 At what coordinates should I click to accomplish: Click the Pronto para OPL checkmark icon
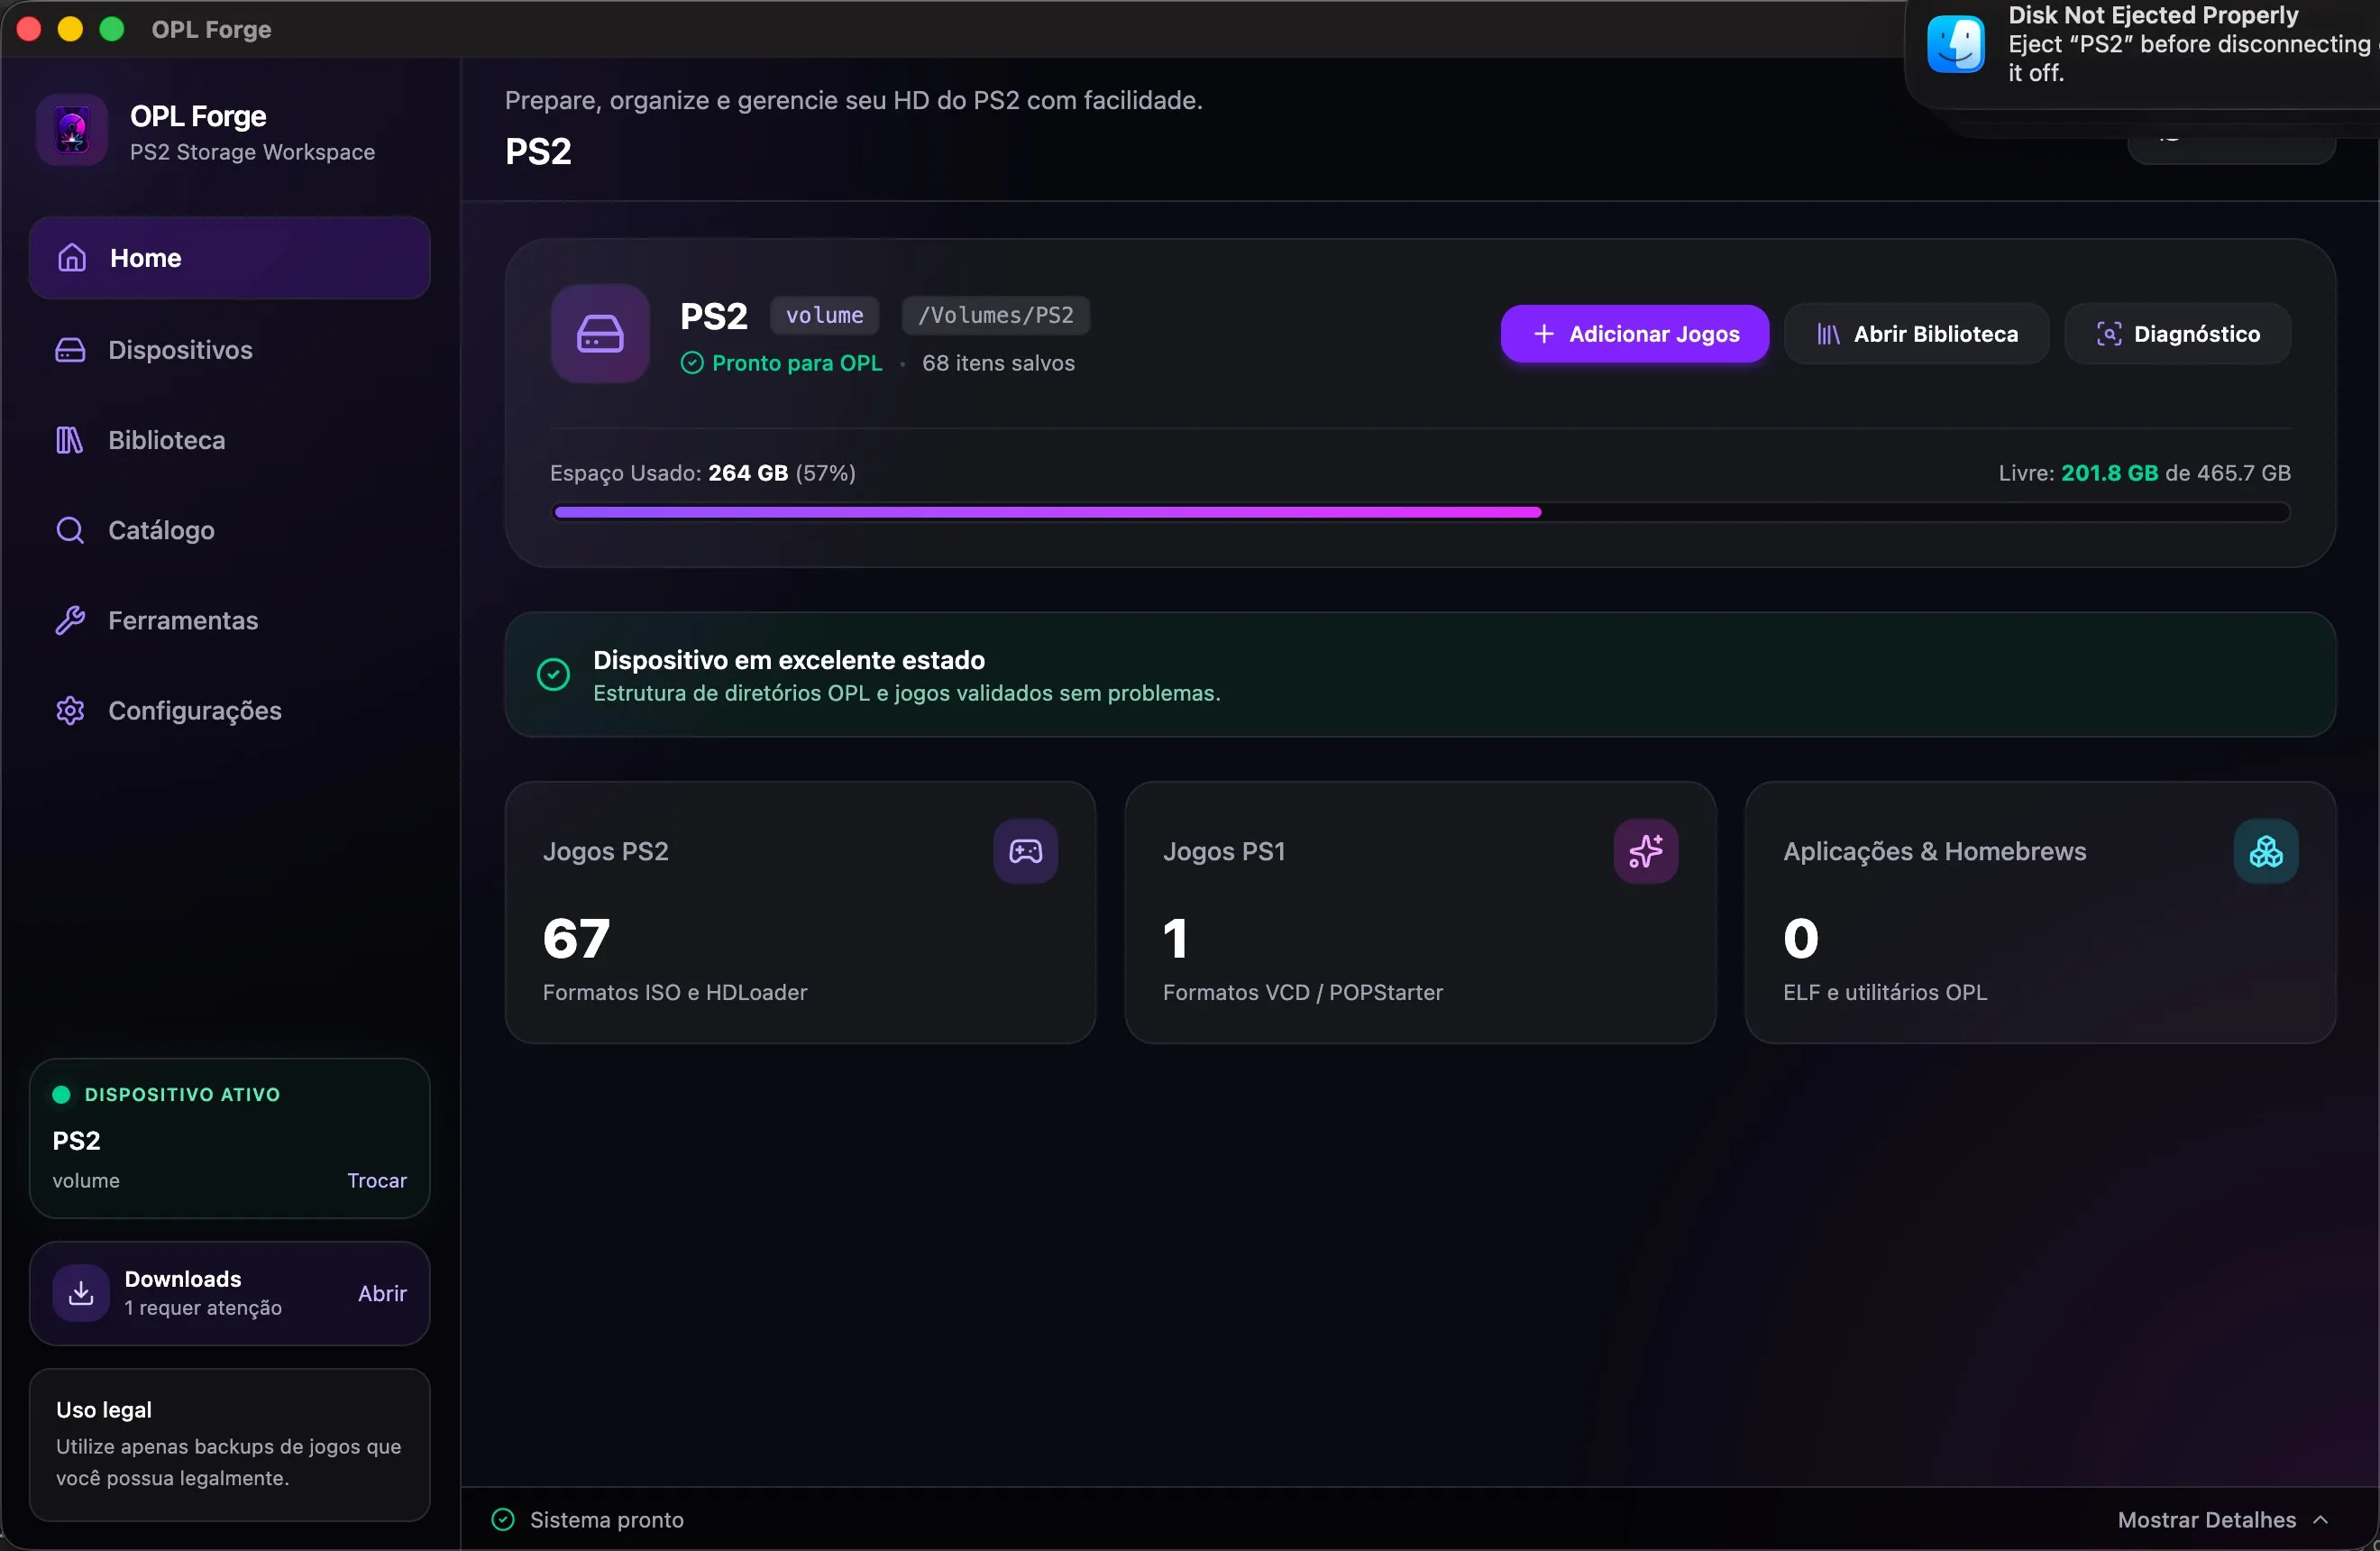[x=692, y=363]
